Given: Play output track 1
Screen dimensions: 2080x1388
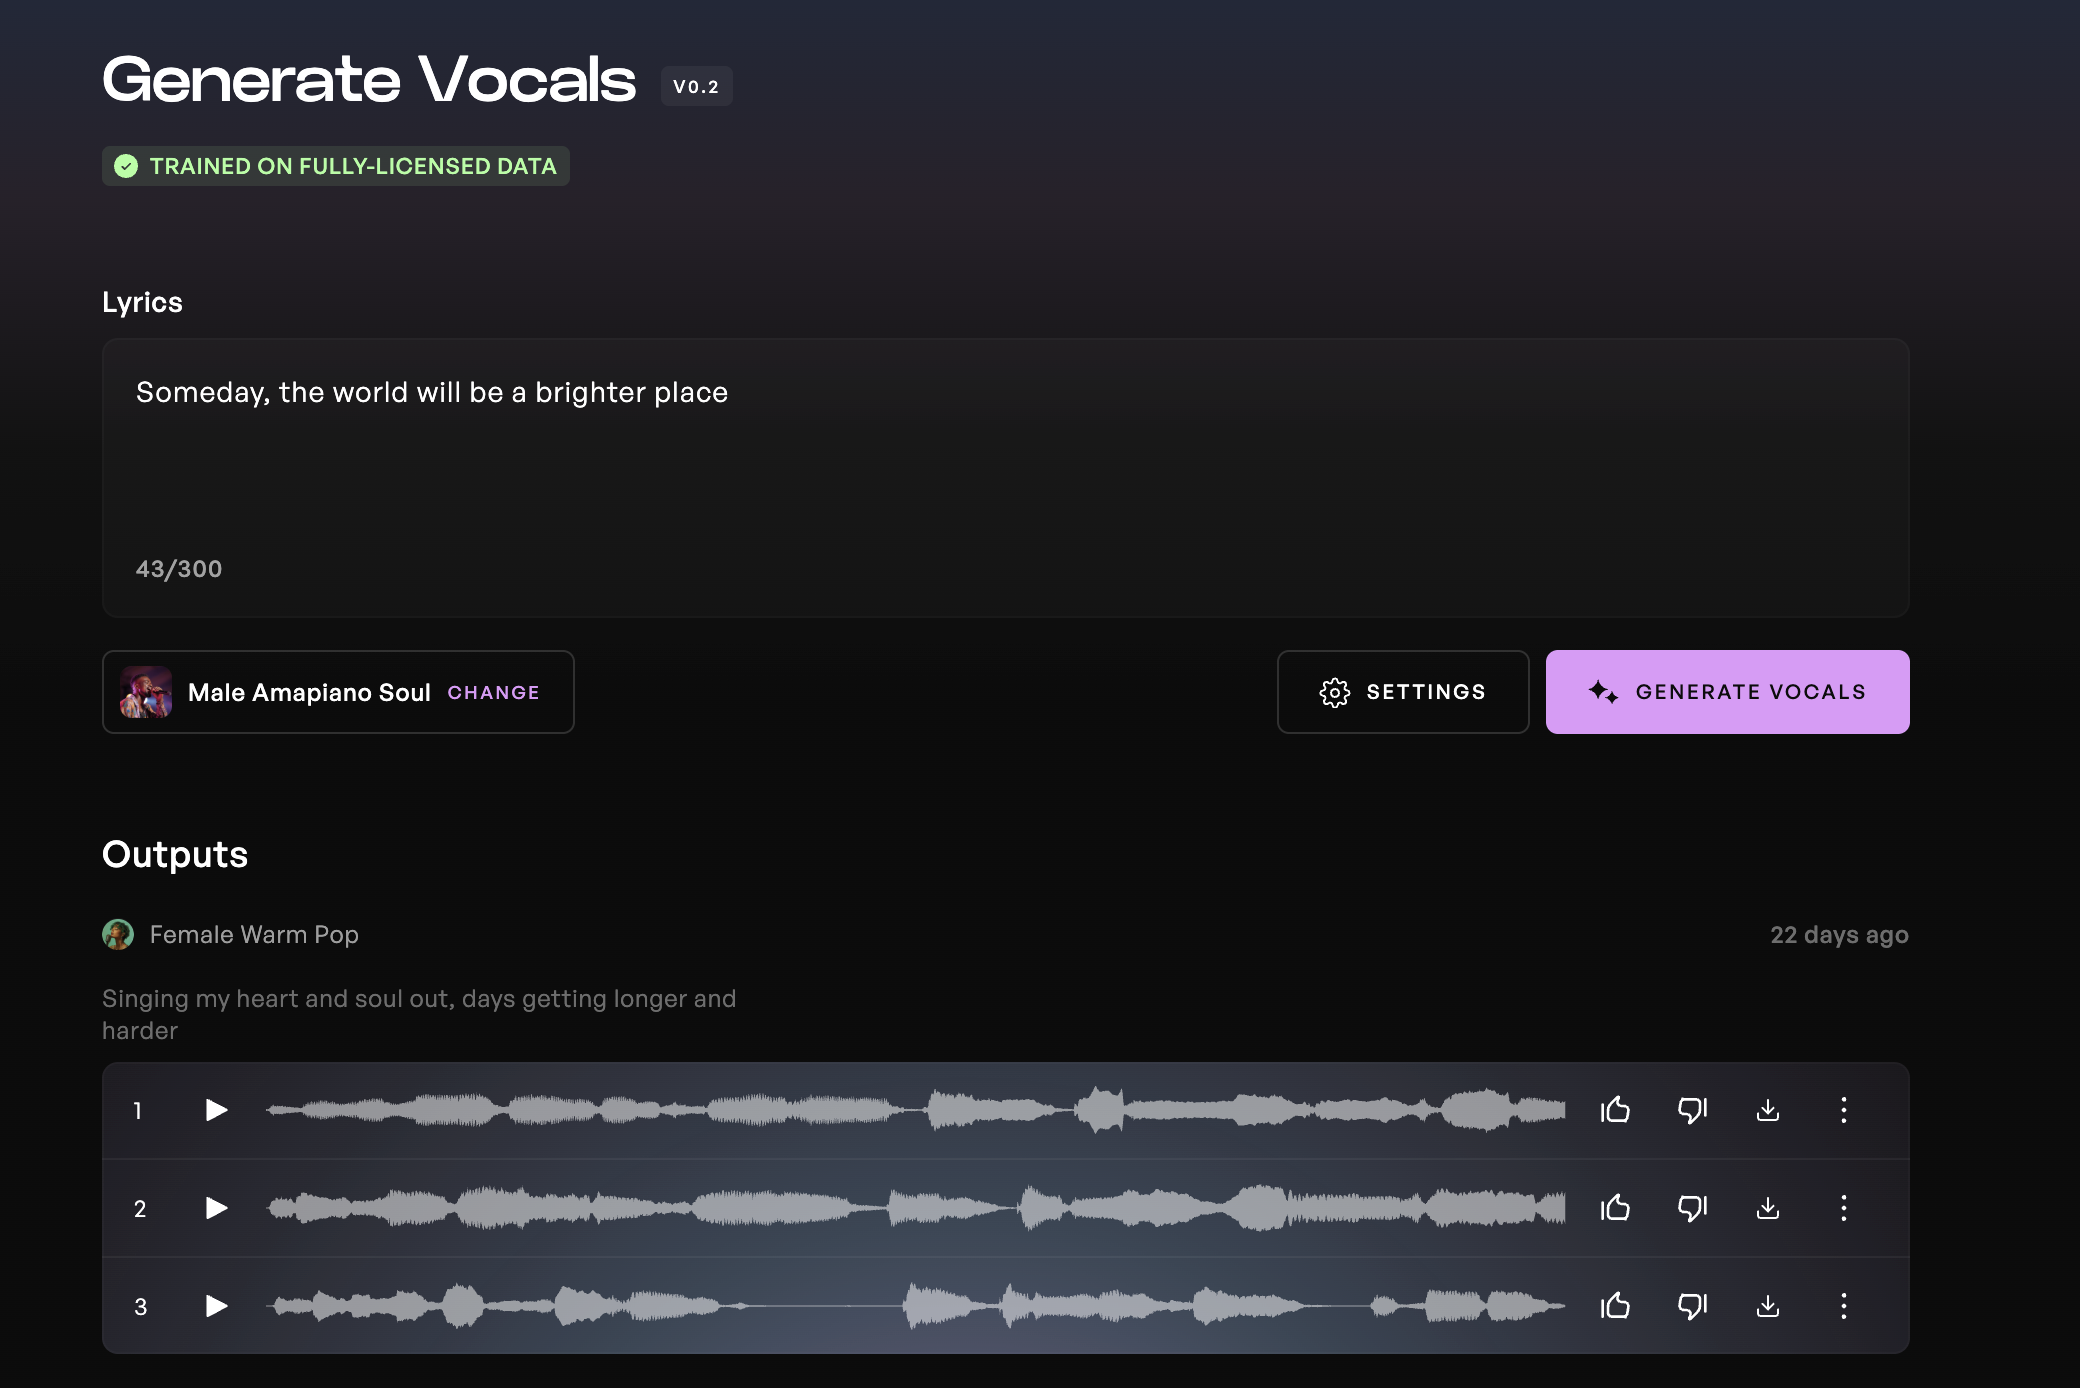Looking at the screenshot, I should pos(216,1110).
